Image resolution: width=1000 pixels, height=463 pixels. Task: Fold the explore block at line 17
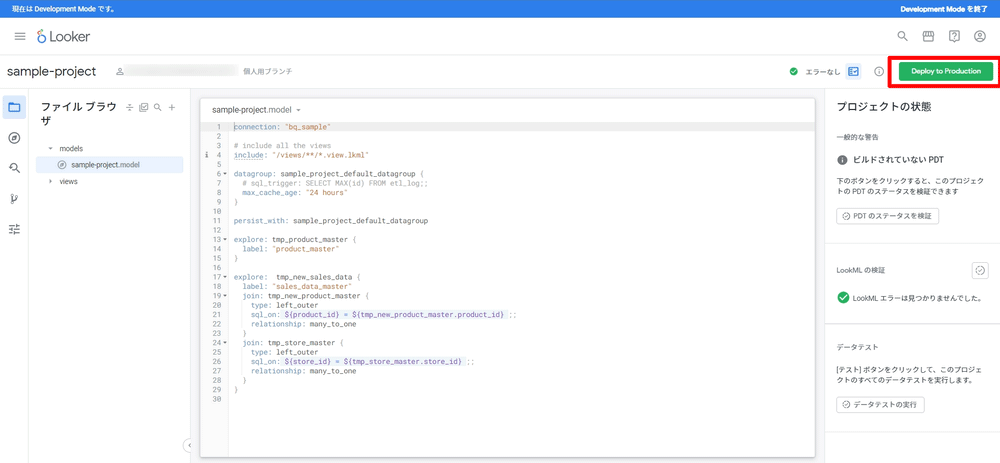click(x=226, y=277)
